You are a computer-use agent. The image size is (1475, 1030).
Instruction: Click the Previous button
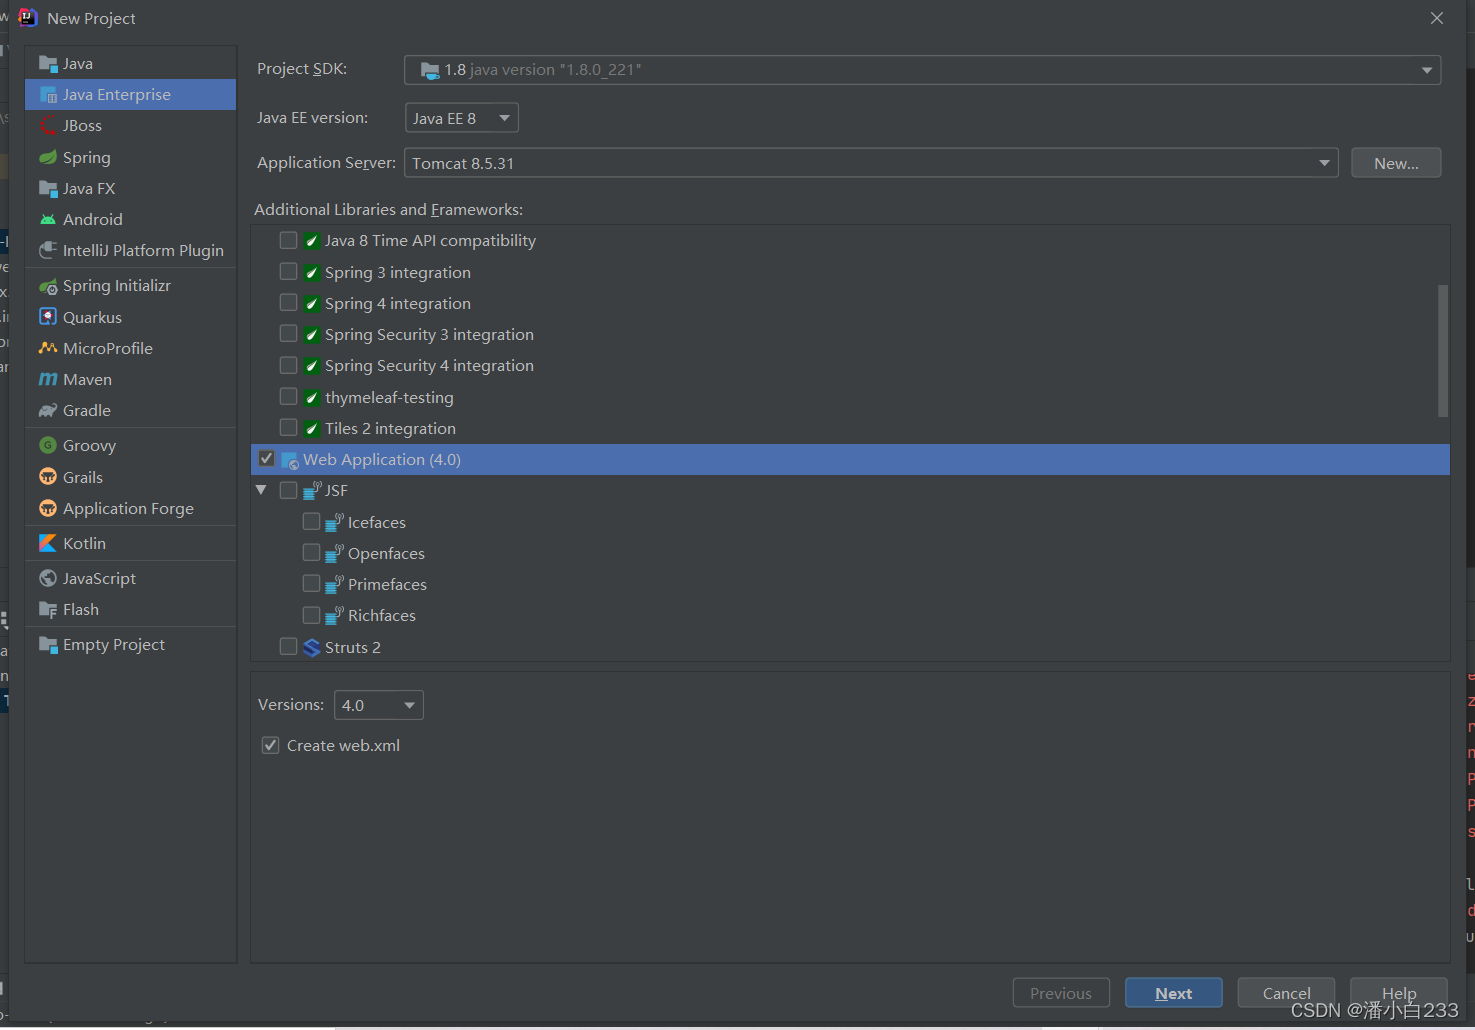1061,993
